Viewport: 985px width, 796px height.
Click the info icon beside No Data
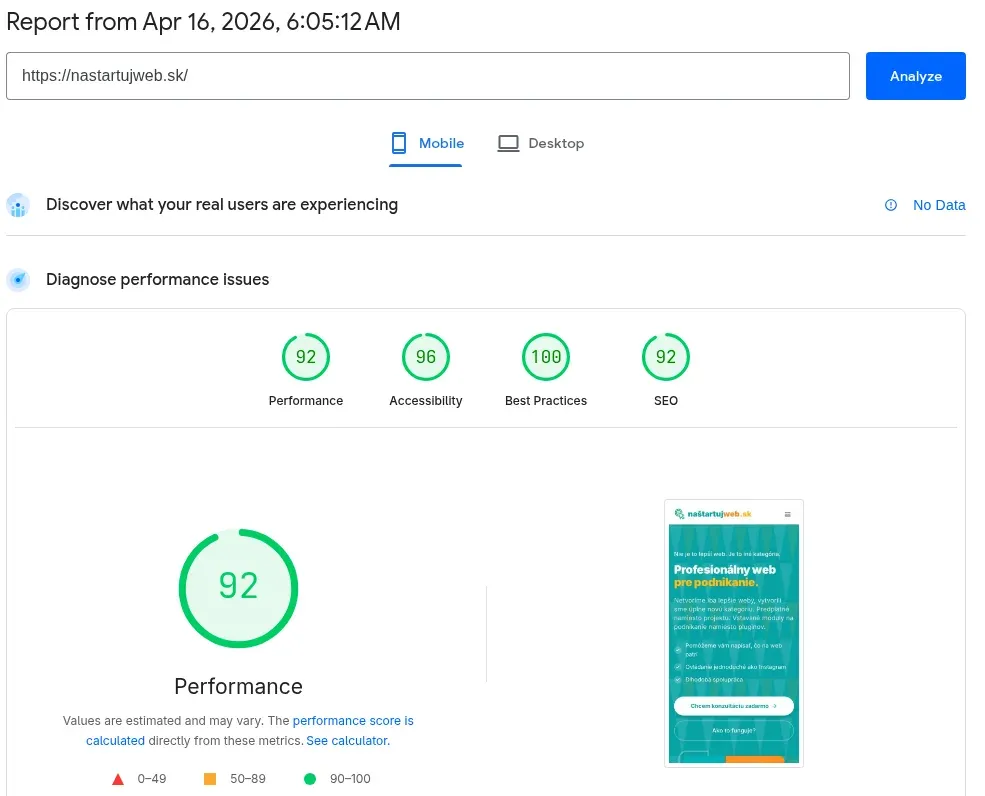click(x=891, y=205)
